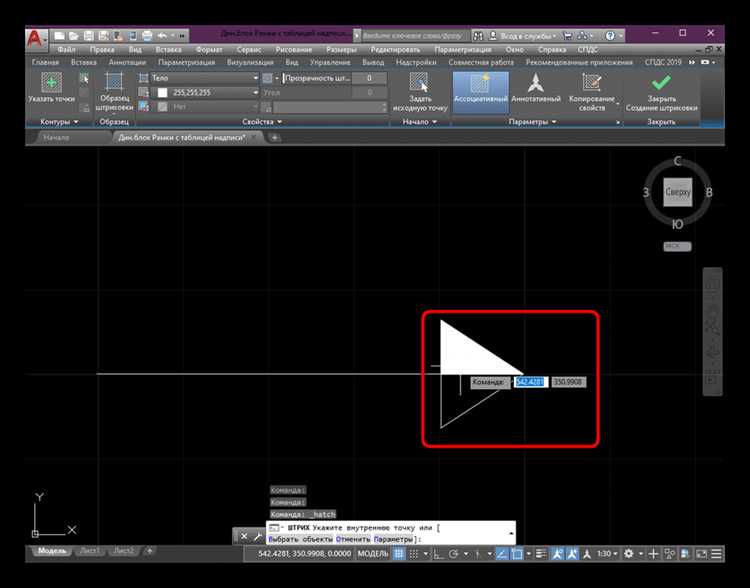Open the hatch type dropdown showing Тело
Image resolution: width=750 pixels, height=588 pixels.
[x=205, y=78]
